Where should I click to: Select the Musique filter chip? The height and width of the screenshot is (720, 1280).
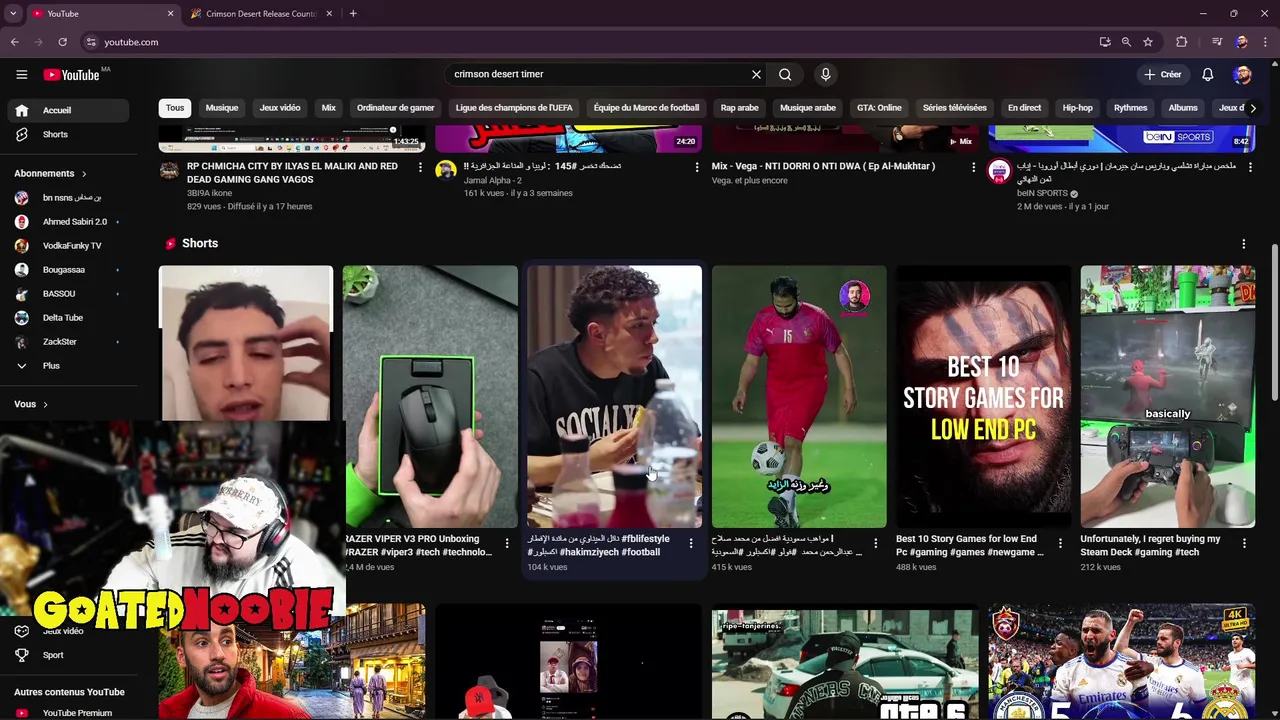(x=222, y=108)
